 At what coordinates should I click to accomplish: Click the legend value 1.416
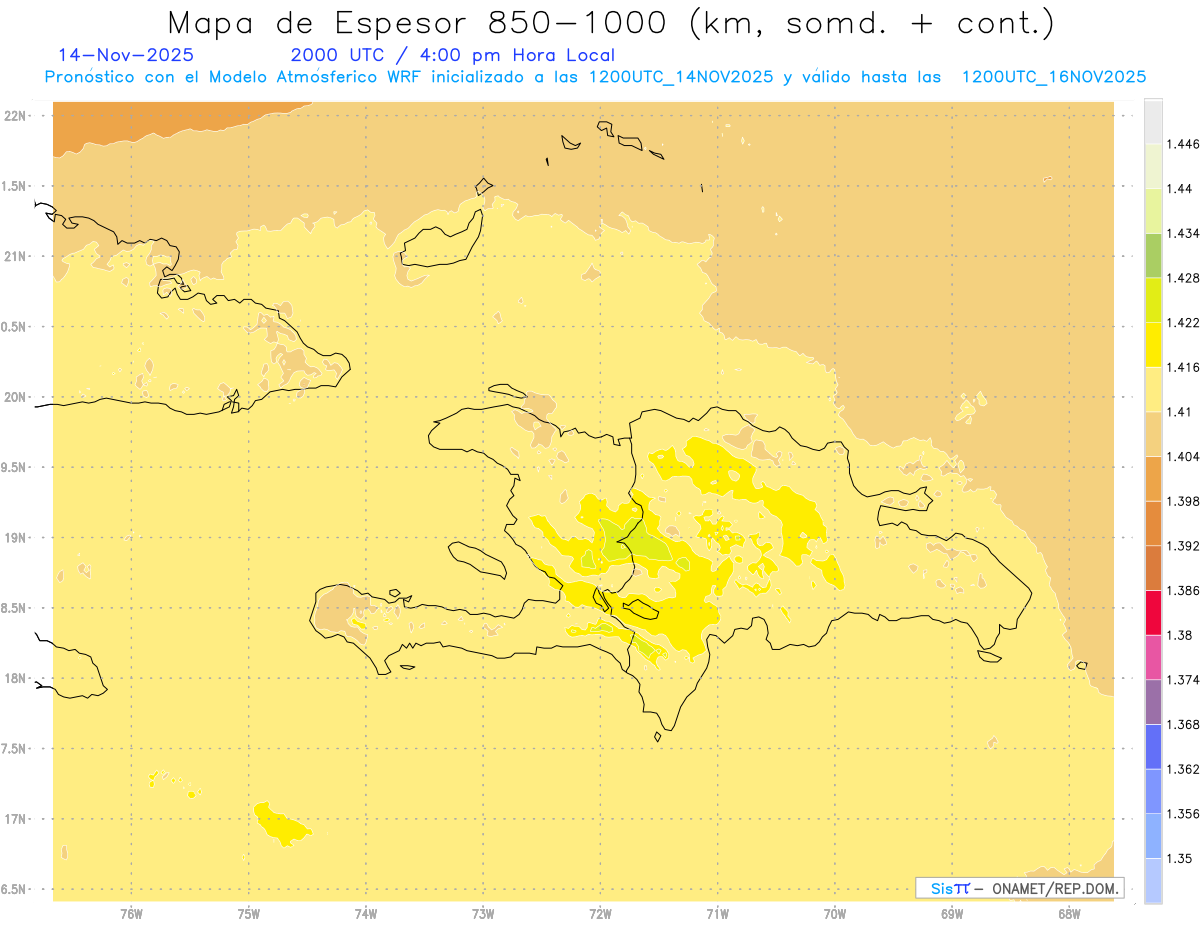[x=1184, y=367]
